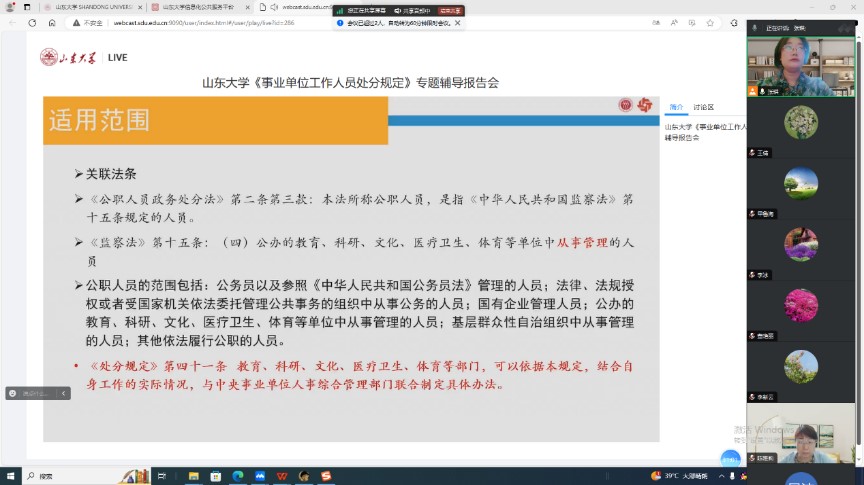
Task: Open Microsoft Edge from the taskbar
Action: pos(237,476)
